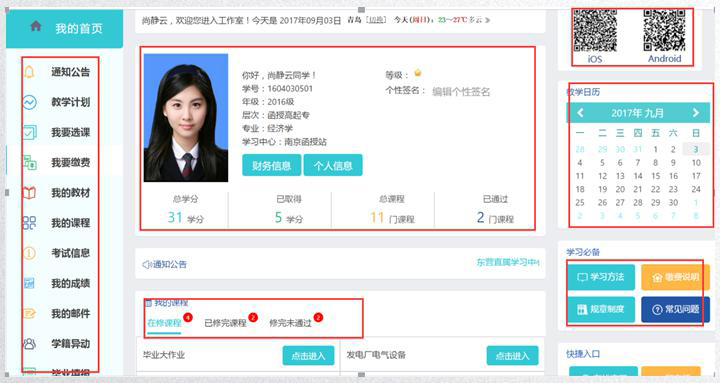Click the 毕业大作业 course name

coord(163,355)
